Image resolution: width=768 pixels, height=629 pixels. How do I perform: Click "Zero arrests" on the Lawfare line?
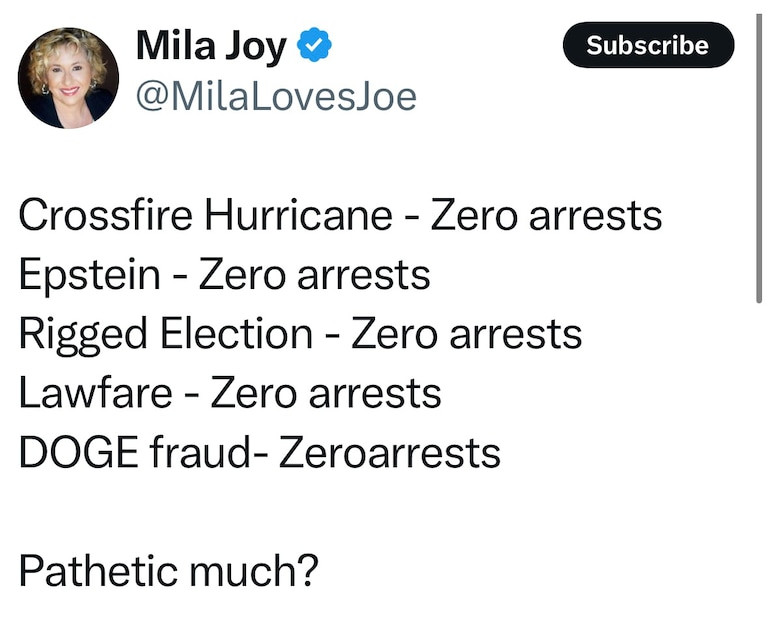click(325, 393)
